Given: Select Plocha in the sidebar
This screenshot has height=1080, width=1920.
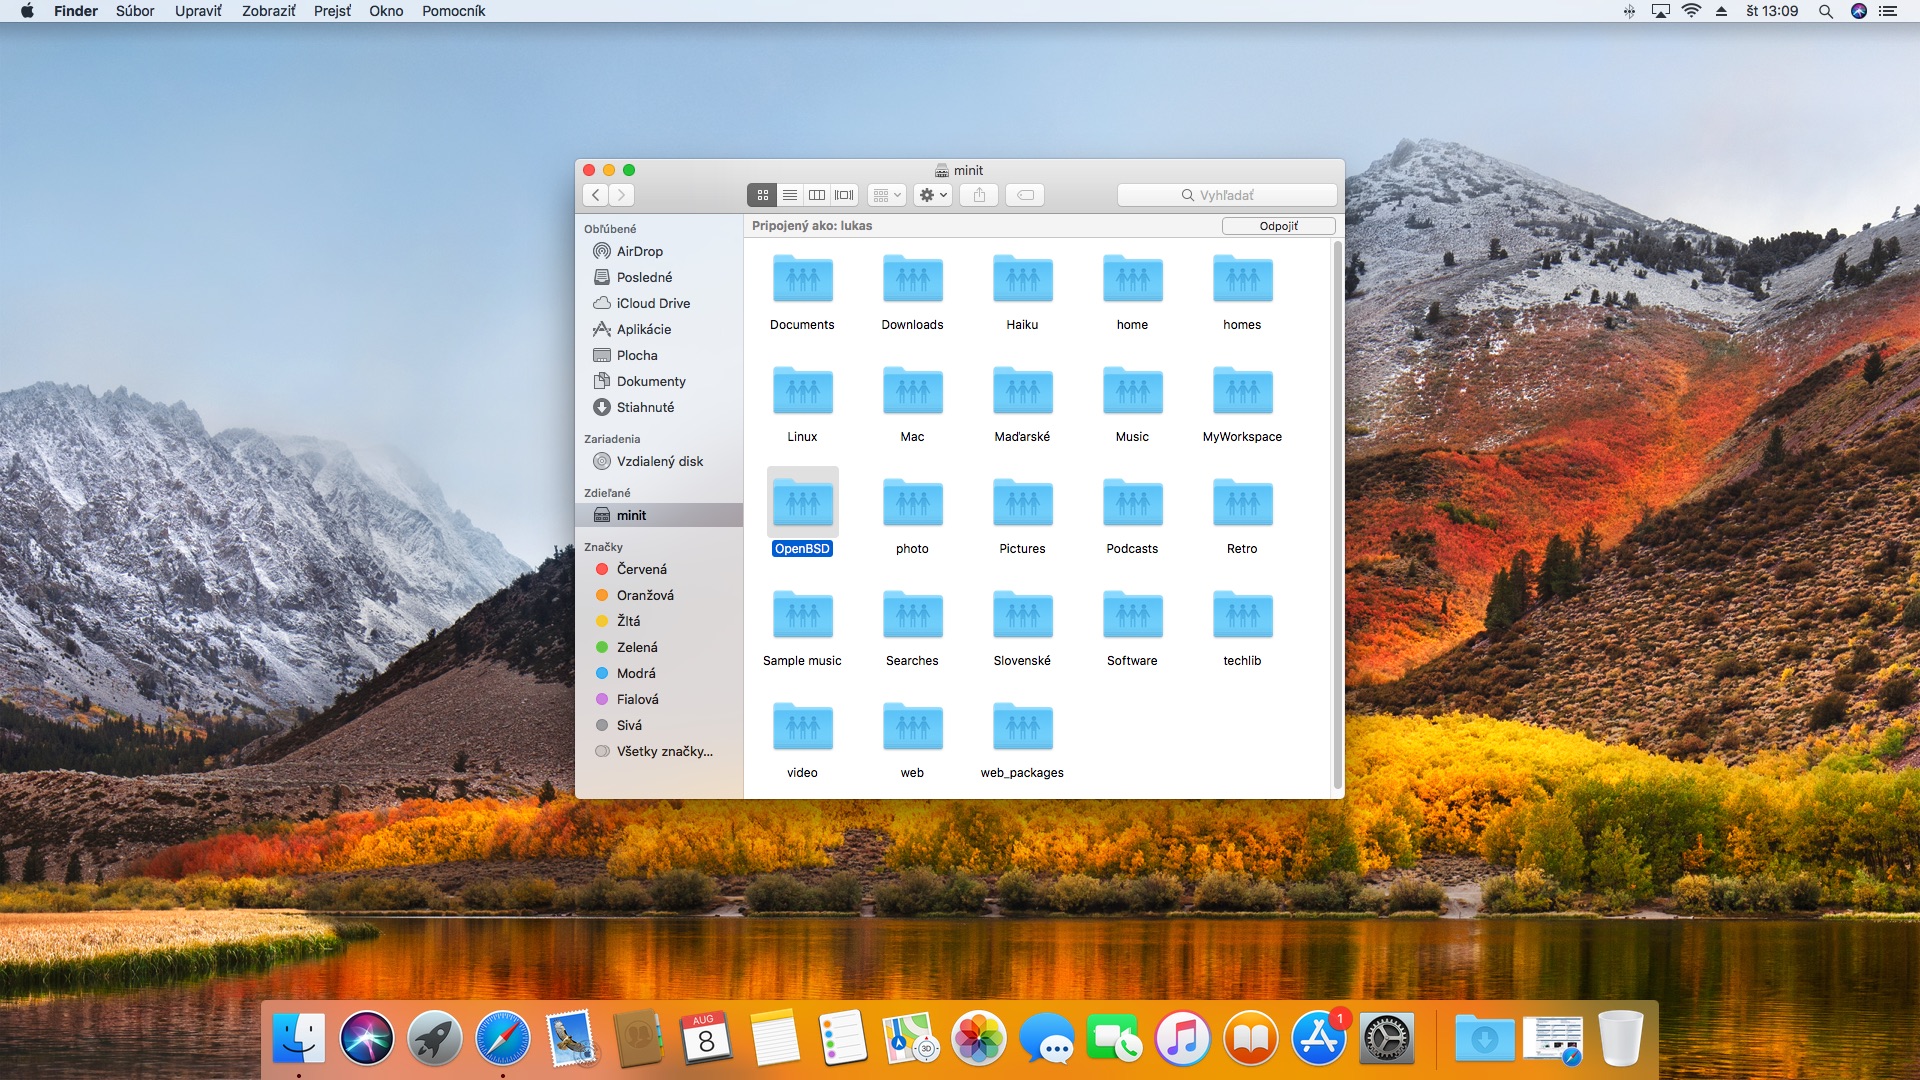Looking at the screenshot, I should coord(659,355).
